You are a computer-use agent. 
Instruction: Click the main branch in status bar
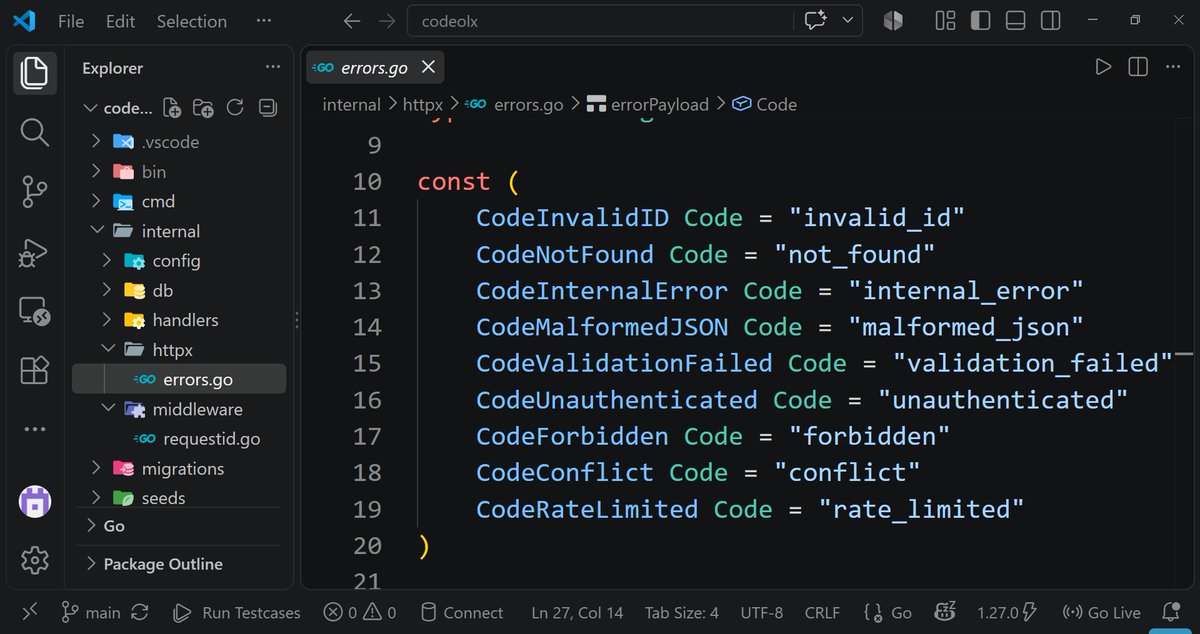pos(90,612)
